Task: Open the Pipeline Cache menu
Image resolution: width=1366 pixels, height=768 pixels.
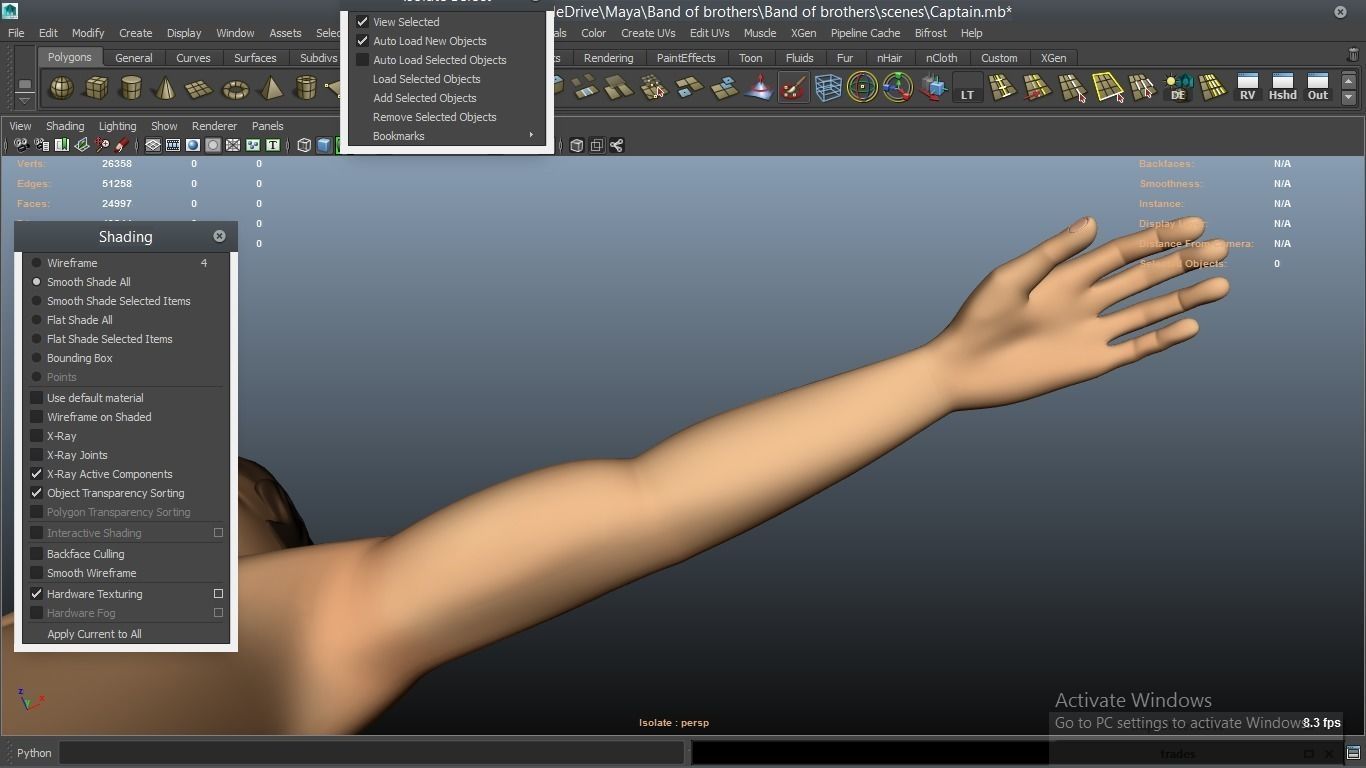Action: (x=865, y=33)
